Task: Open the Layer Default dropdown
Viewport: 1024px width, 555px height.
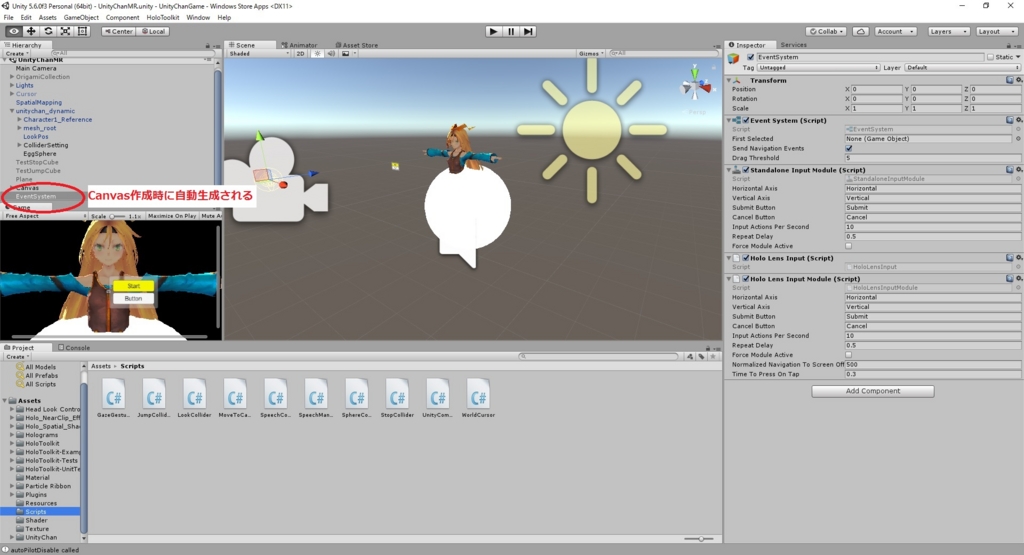Action: point(962,68)
